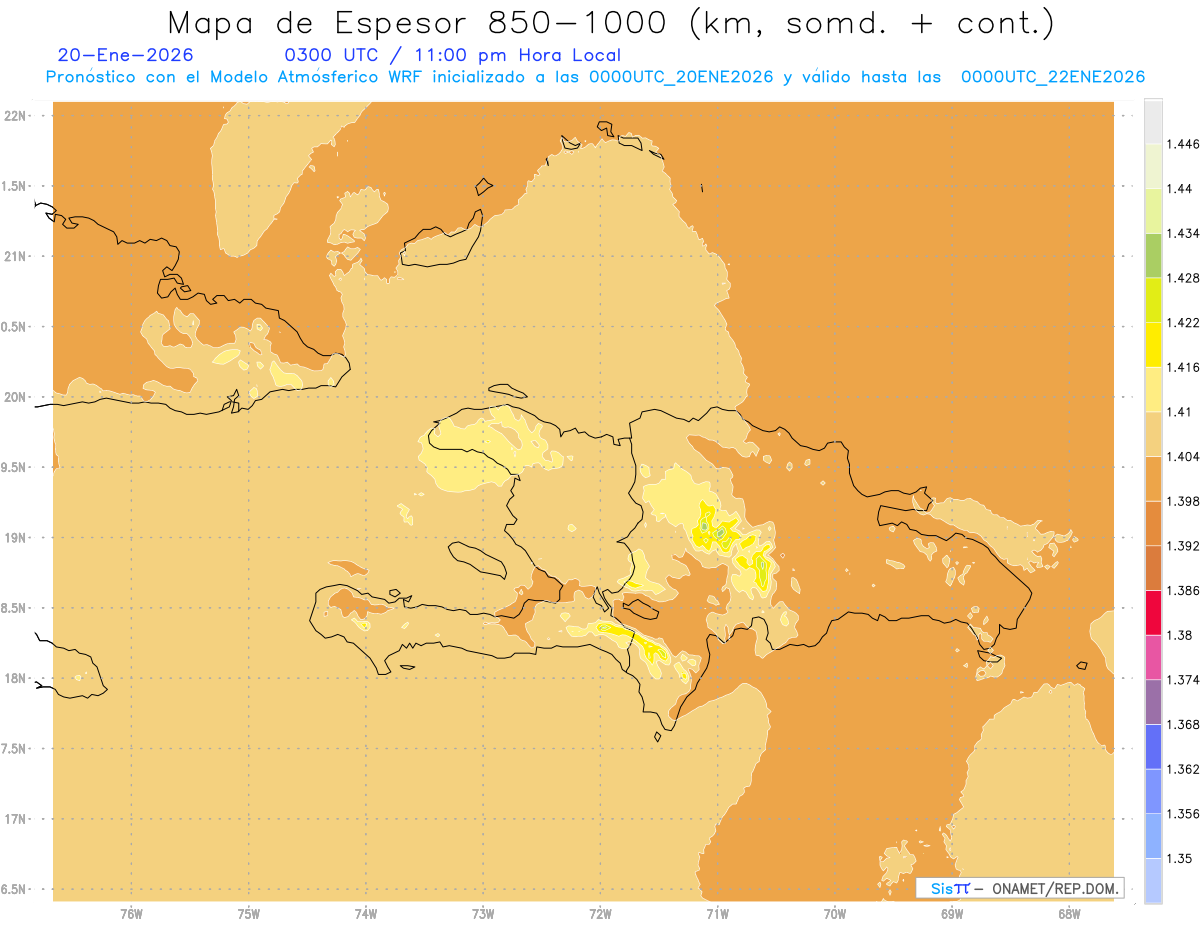Select the '1.38' colorbar value

(x=1180, y=636)
